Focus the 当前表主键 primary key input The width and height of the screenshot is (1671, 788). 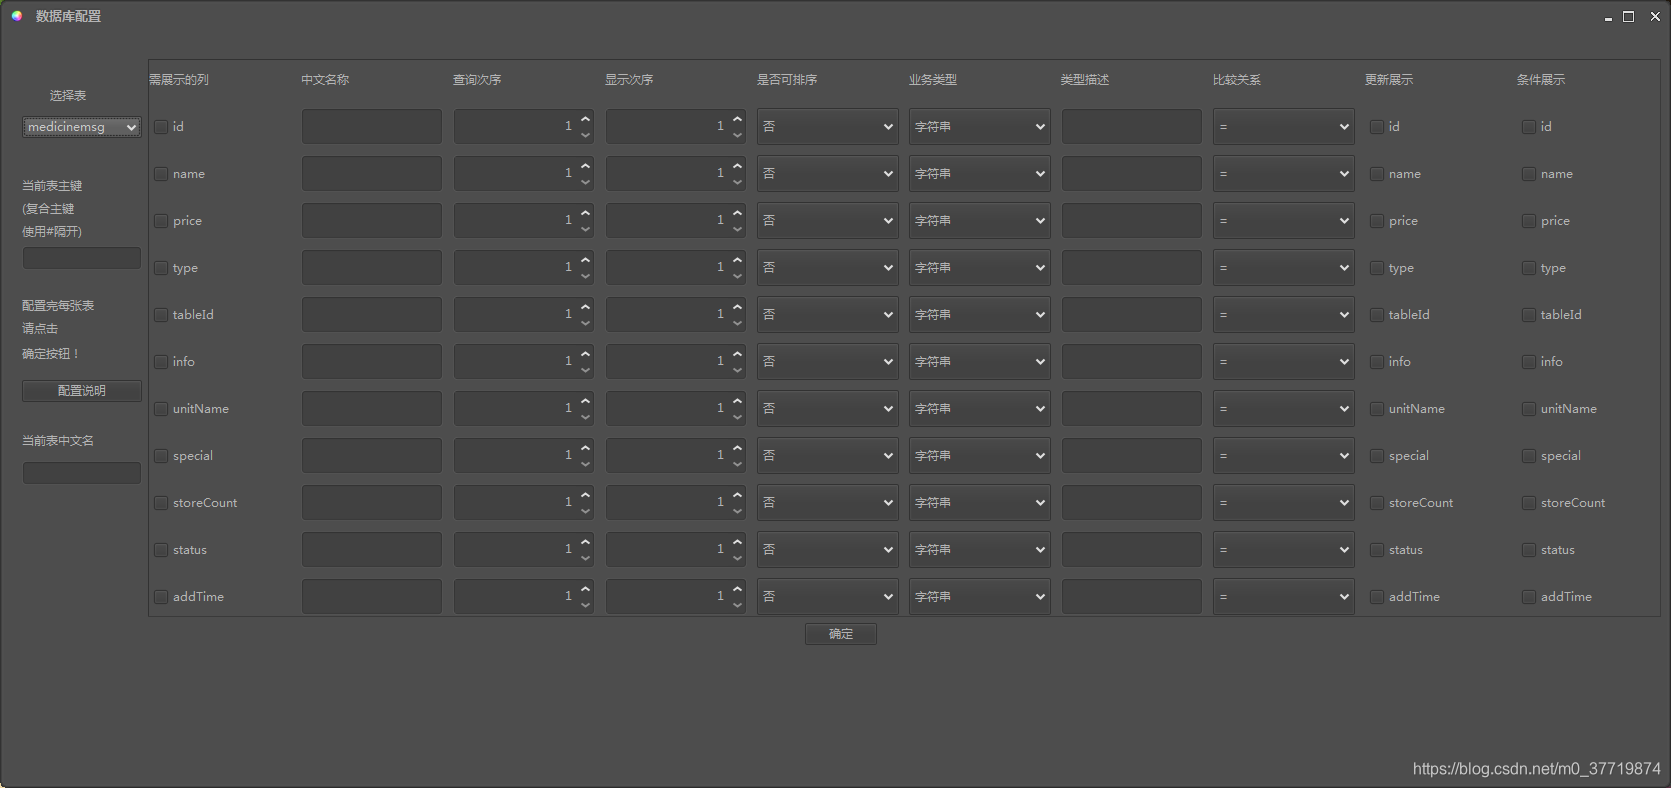82,258
